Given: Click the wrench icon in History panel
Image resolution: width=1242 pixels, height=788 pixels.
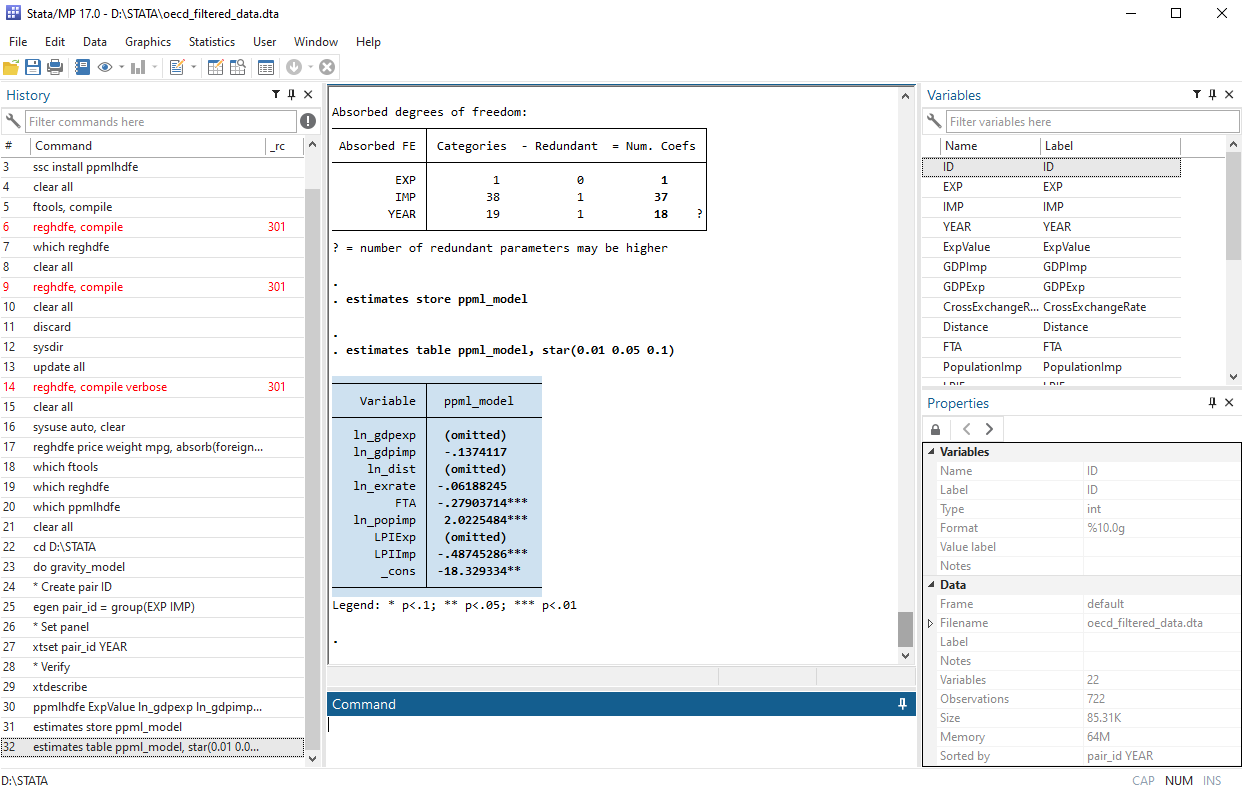Looking at the screenshot, I should click(13, 121).
